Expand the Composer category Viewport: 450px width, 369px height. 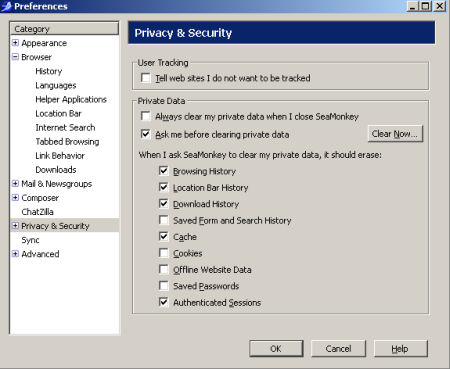tap(15, 197)
